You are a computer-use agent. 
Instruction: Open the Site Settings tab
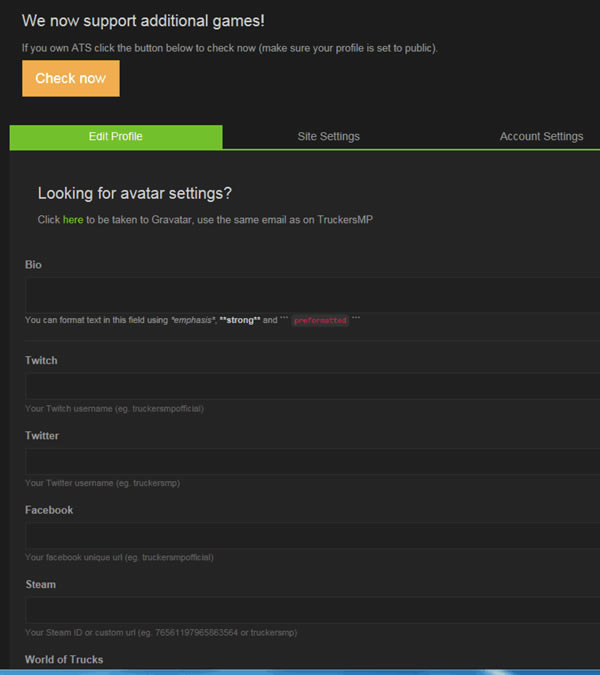click(328, 137)
